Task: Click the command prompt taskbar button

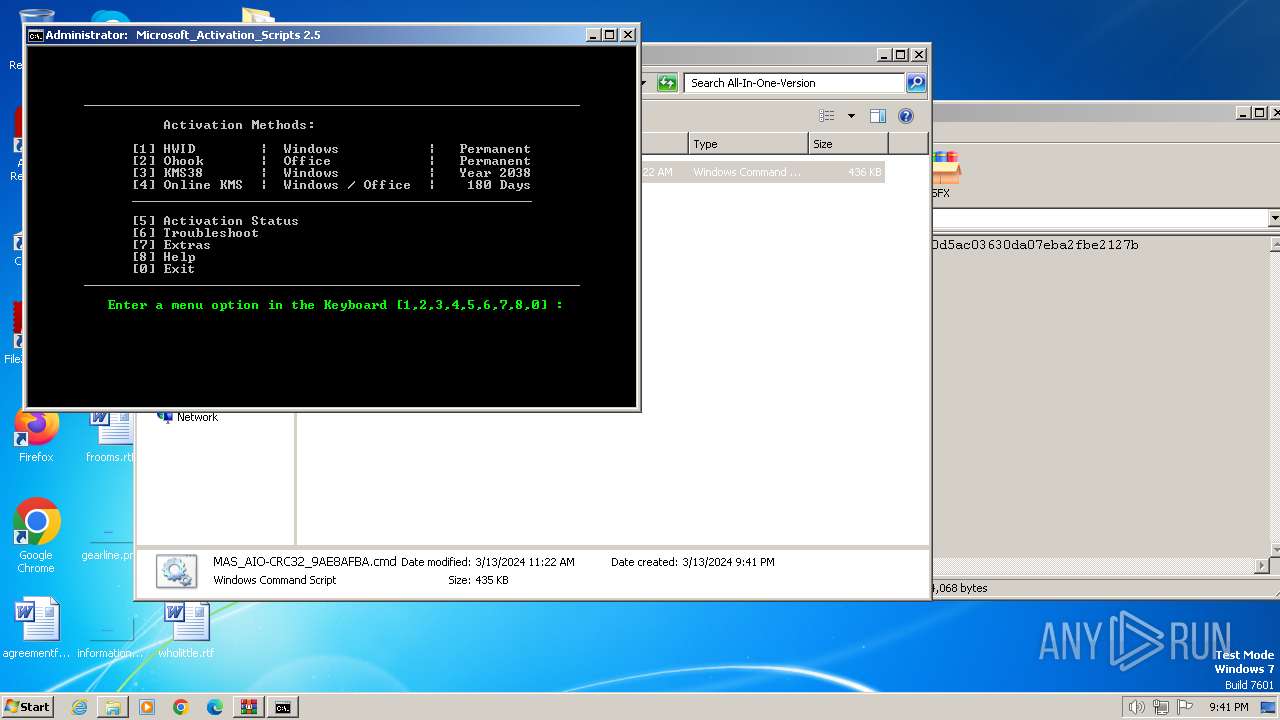Action: (x=283, y=707)
